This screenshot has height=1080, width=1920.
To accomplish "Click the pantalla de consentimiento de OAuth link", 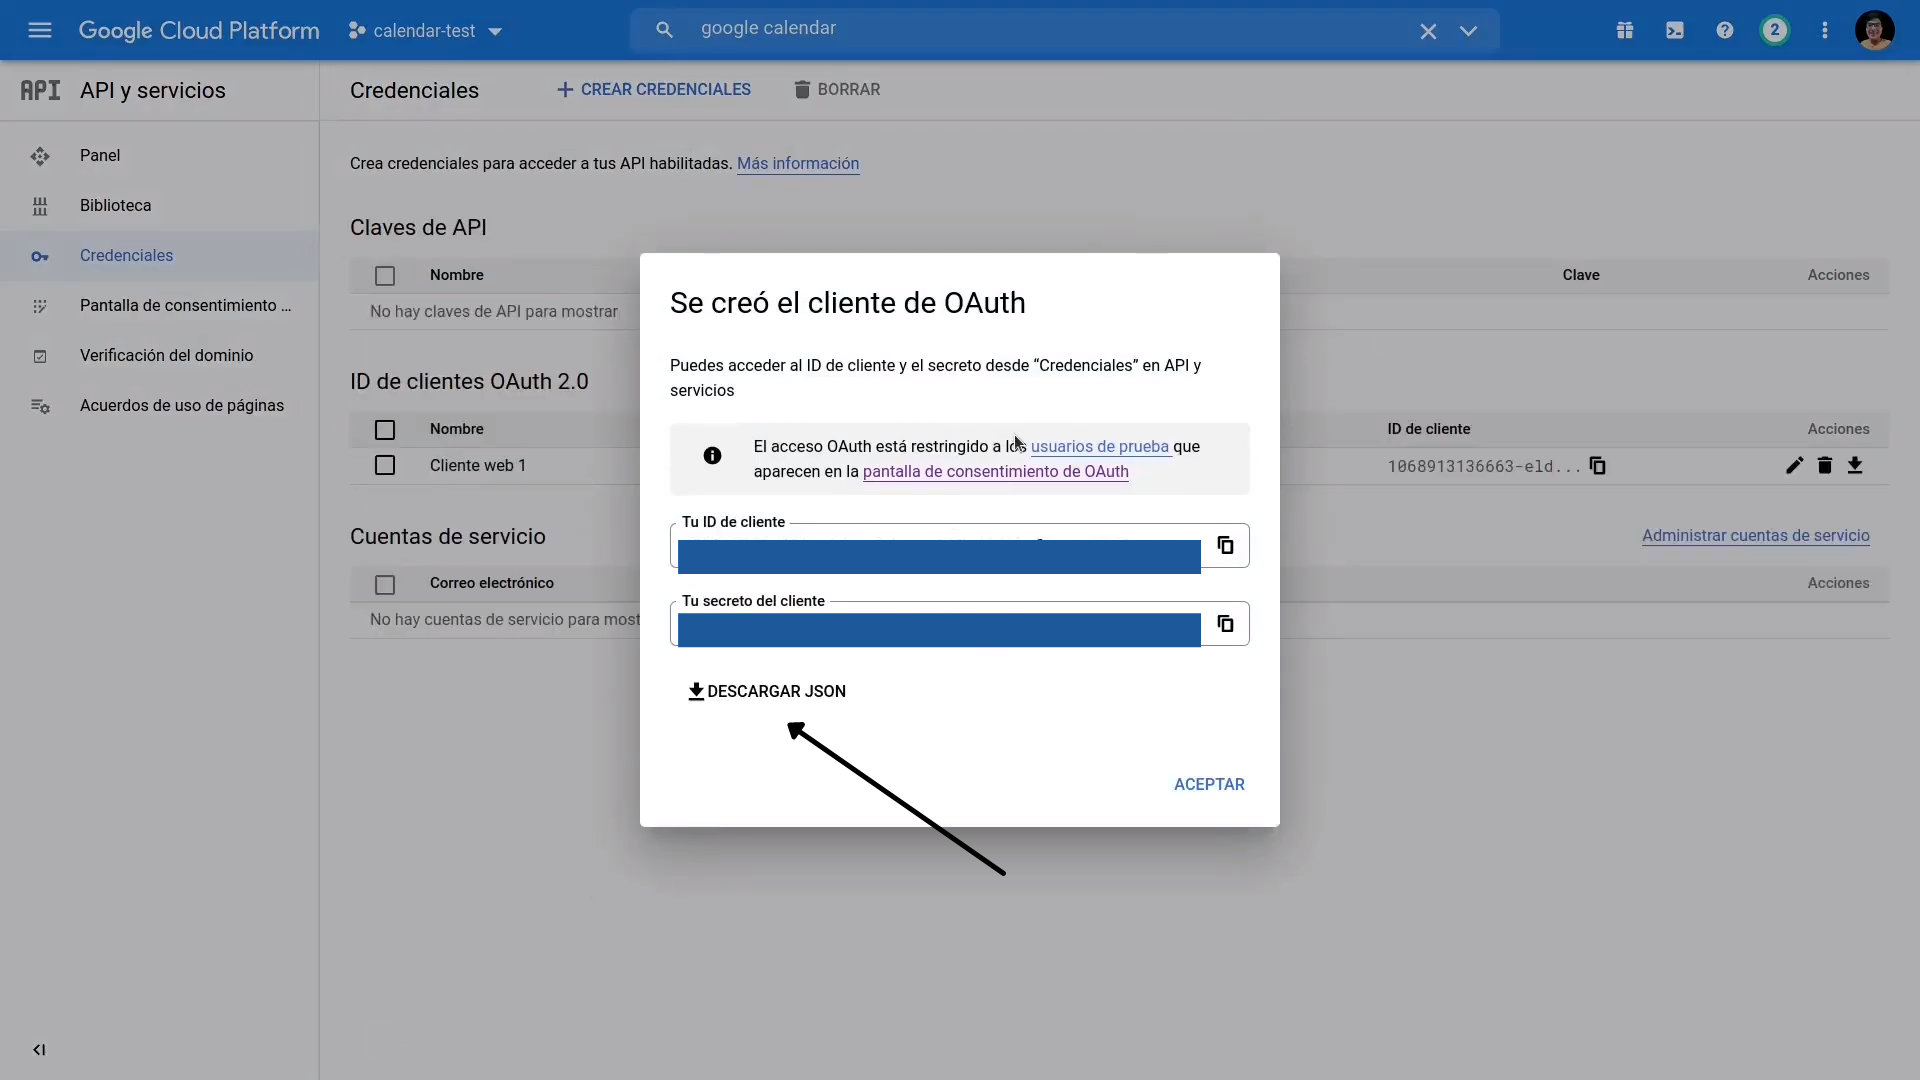I will [996, 471].
